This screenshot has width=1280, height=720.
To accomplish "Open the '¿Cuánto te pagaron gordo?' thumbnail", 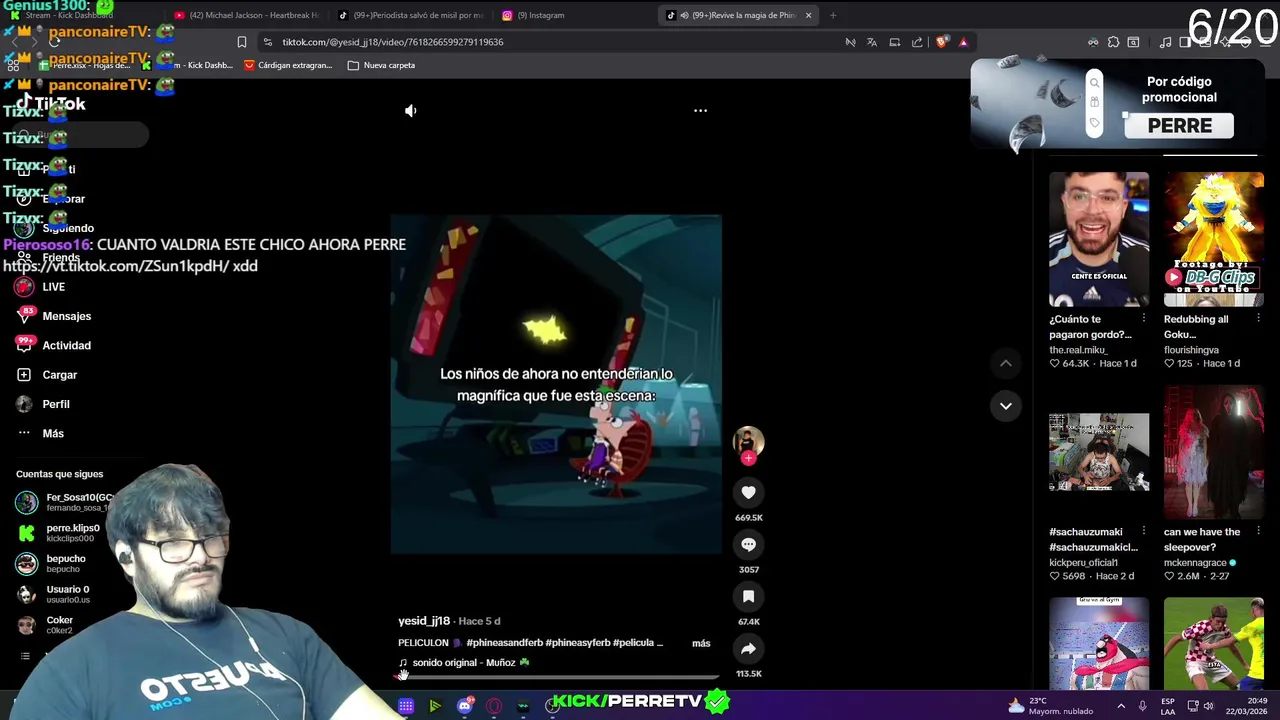I will [x=1099, y=240].
